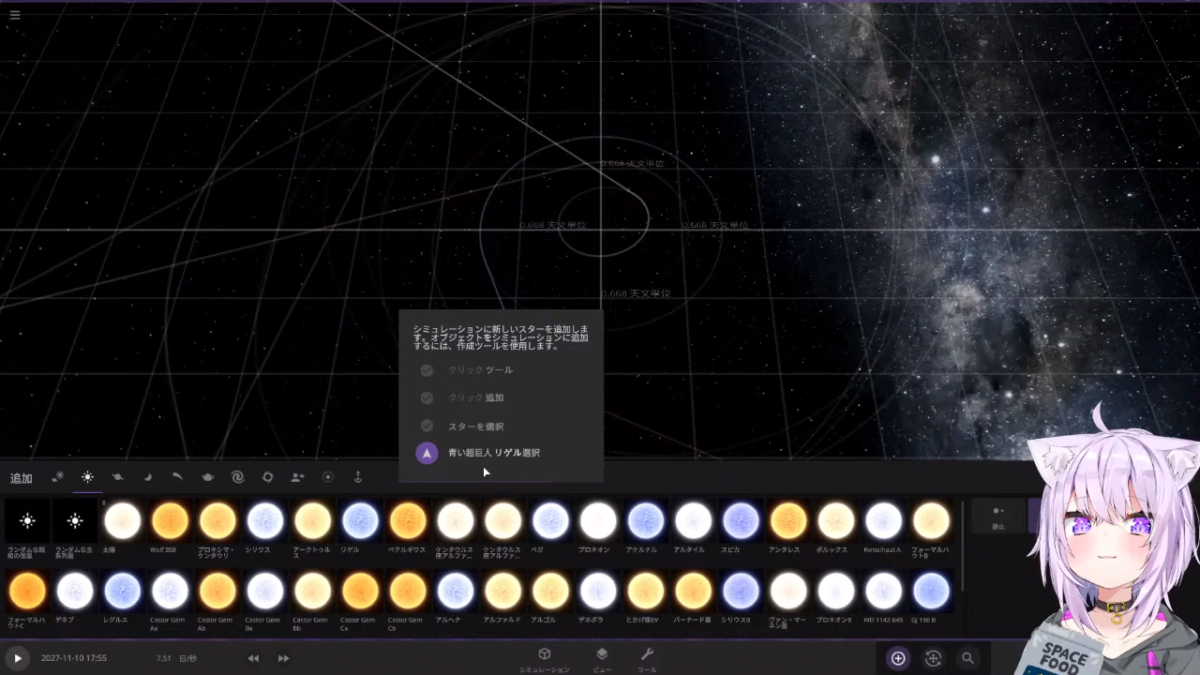Pick the ベテルギウス star thumbnail
Screen dimensions: 1200x675
point(408,521)
